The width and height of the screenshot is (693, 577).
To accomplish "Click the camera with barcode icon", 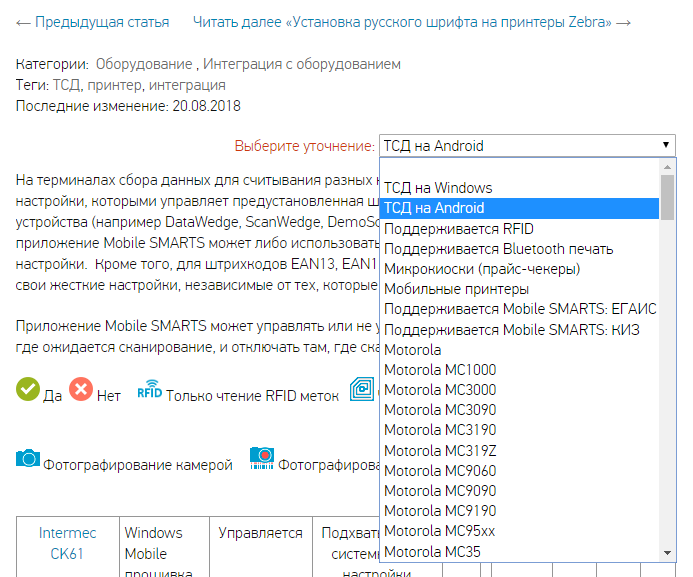I will 262,458.
